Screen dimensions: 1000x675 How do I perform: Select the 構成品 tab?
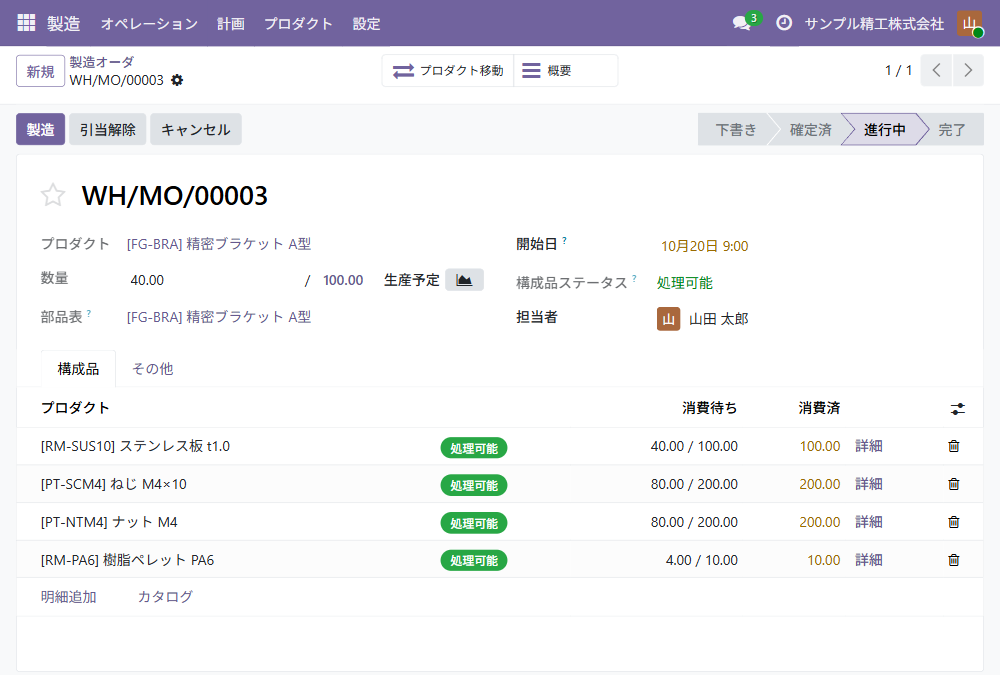pos(78,369)
